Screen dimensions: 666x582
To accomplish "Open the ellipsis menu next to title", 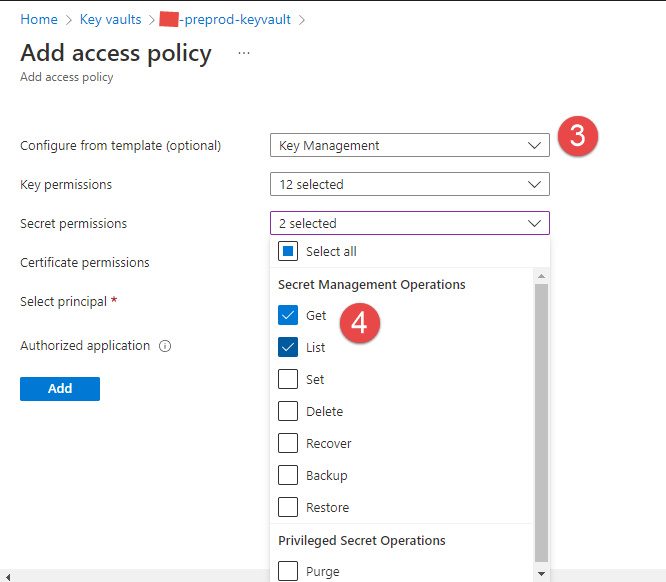I will [244, 52].
